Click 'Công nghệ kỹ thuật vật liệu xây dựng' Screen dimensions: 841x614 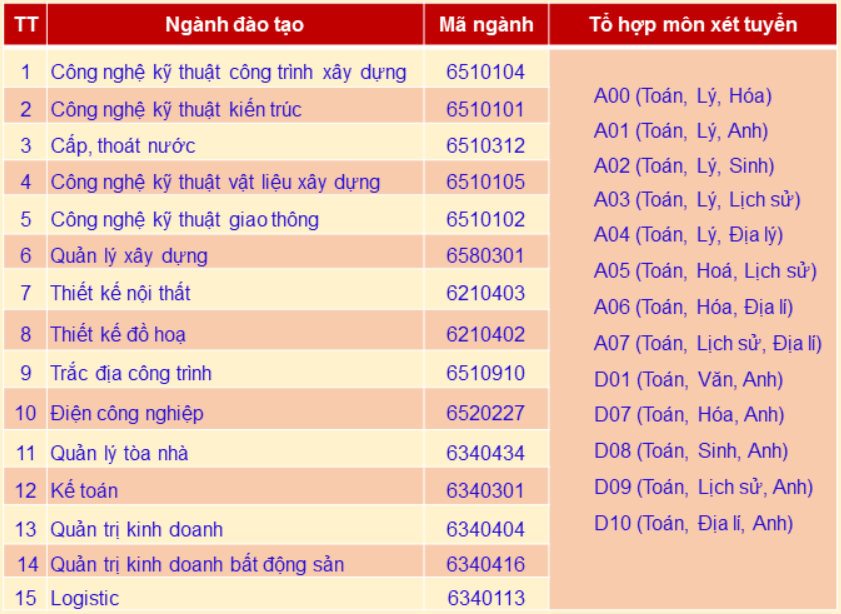[215, 182]
